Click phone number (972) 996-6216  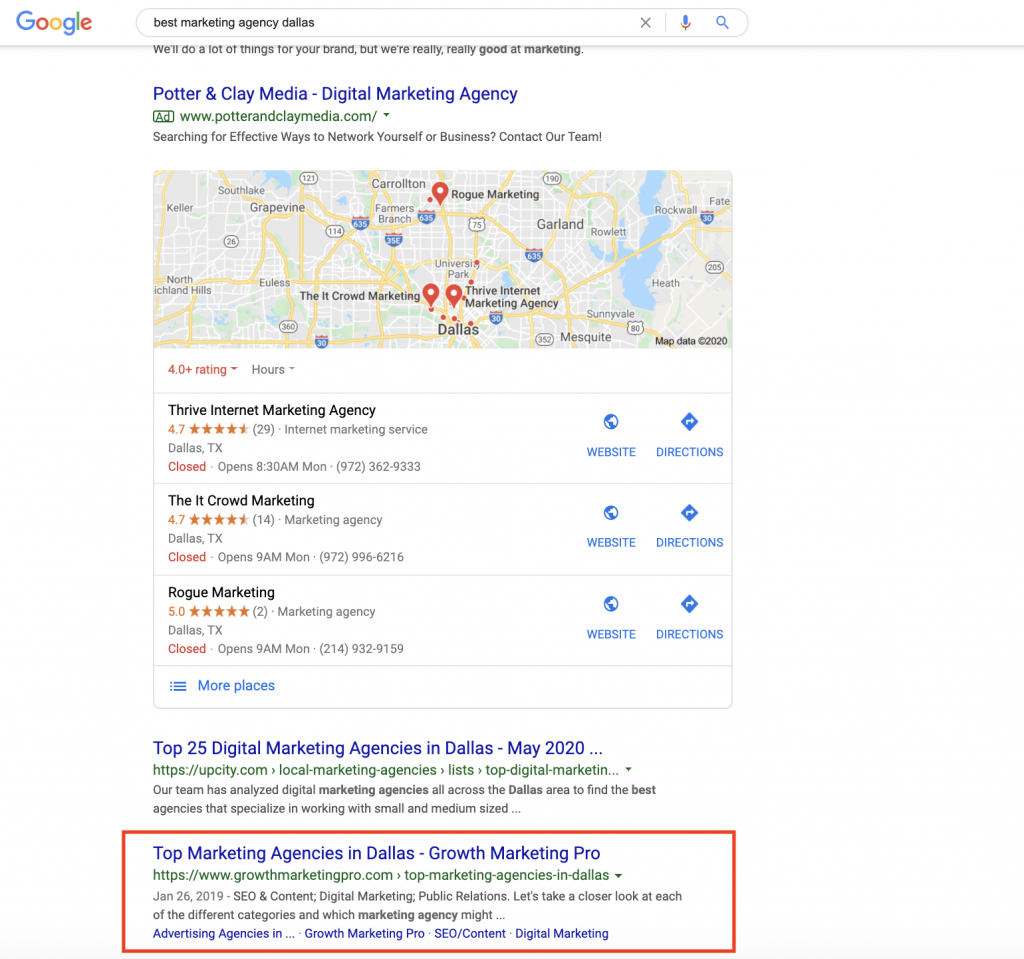tap(361, 557)
